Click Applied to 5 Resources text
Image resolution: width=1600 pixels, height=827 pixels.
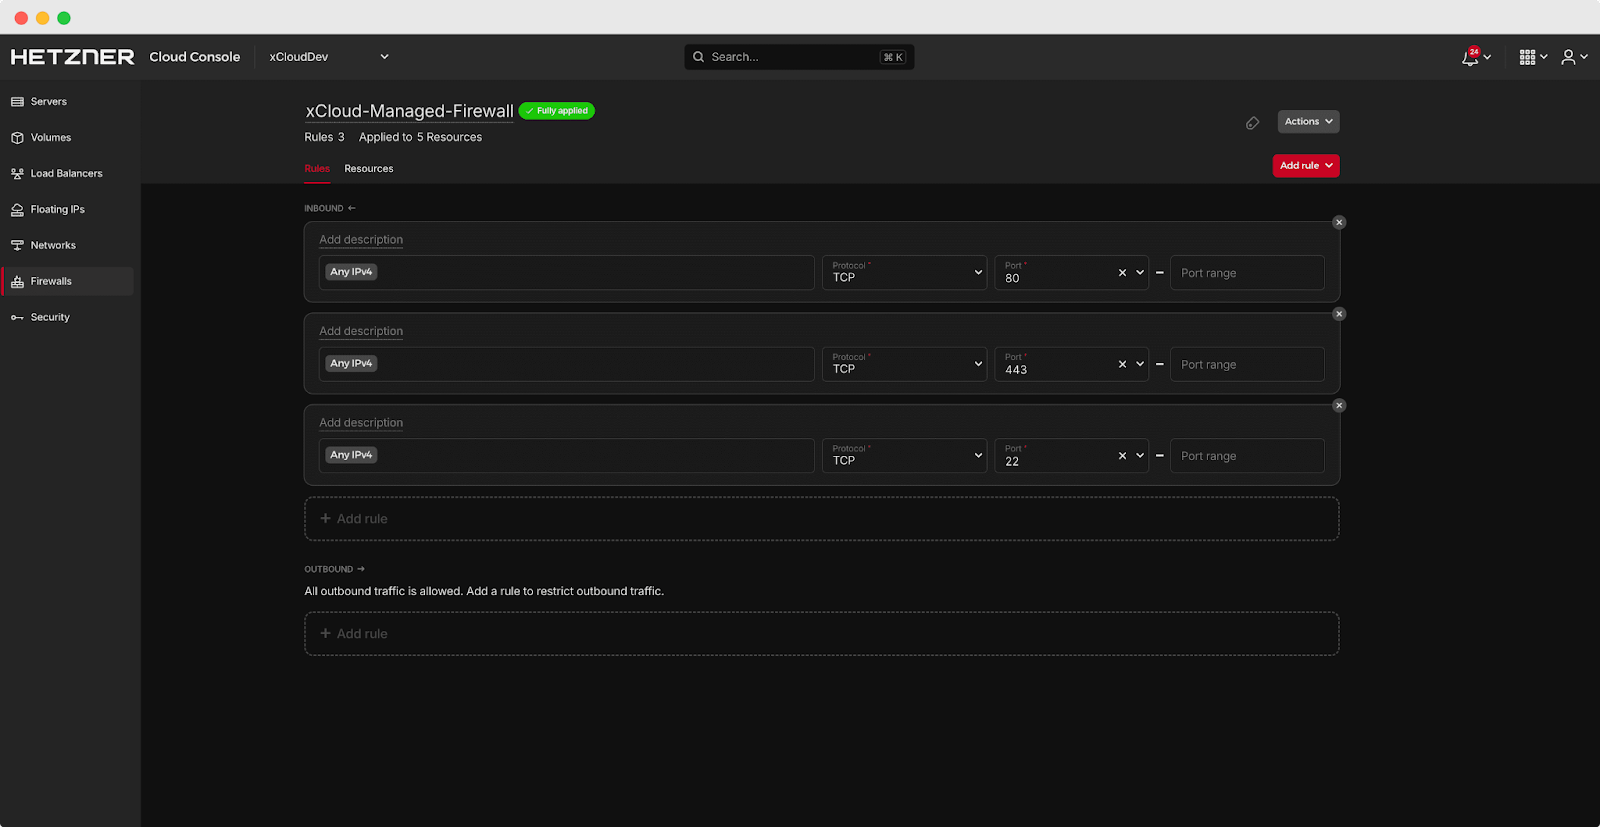point(420,137)
